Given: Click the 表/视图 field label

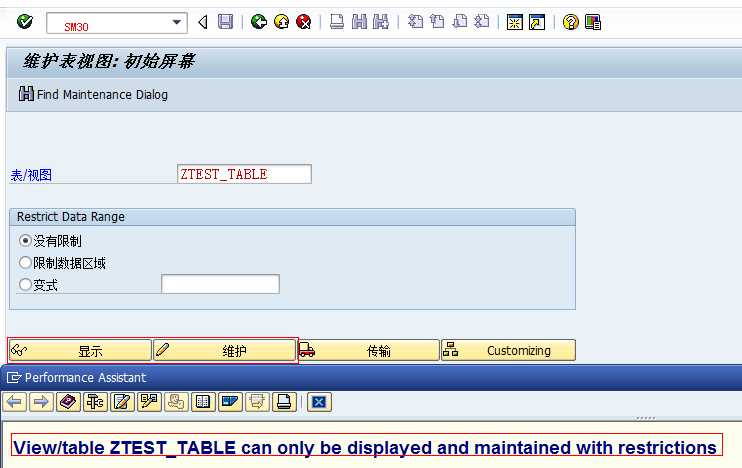Looking at the screenshot, I should [x=31, y=175].
